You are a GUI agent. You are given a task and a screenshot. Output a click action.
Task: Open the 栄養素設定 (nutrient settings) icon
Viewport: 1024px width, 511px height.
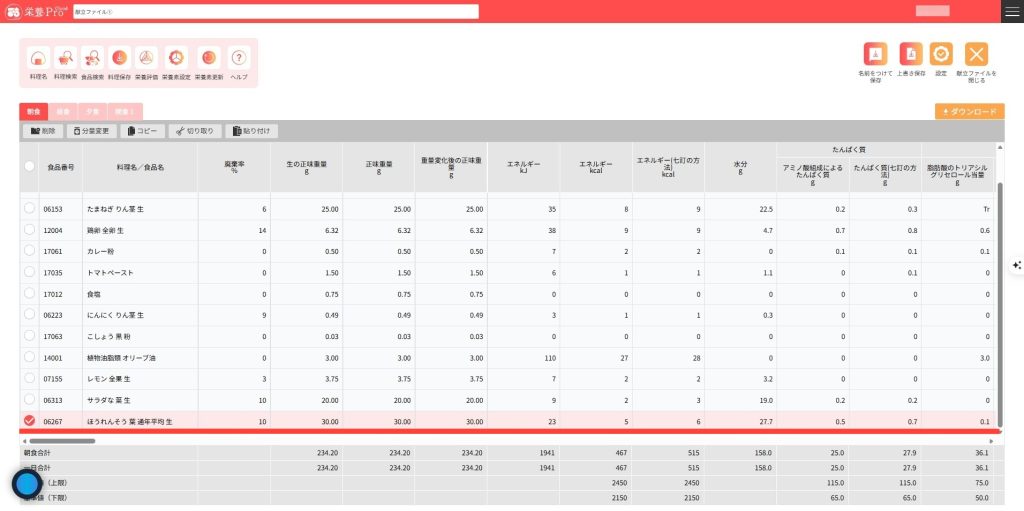click(177, 59)
